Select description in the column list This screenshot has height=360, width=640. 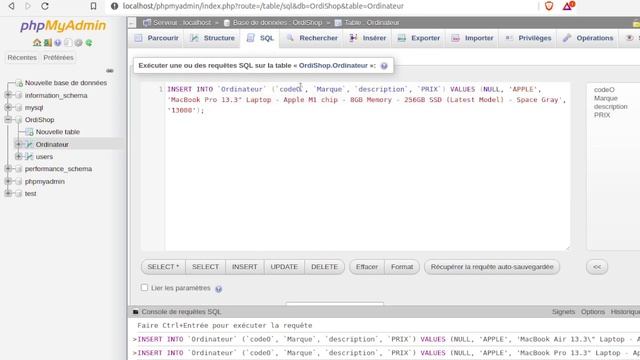point(611,107)
